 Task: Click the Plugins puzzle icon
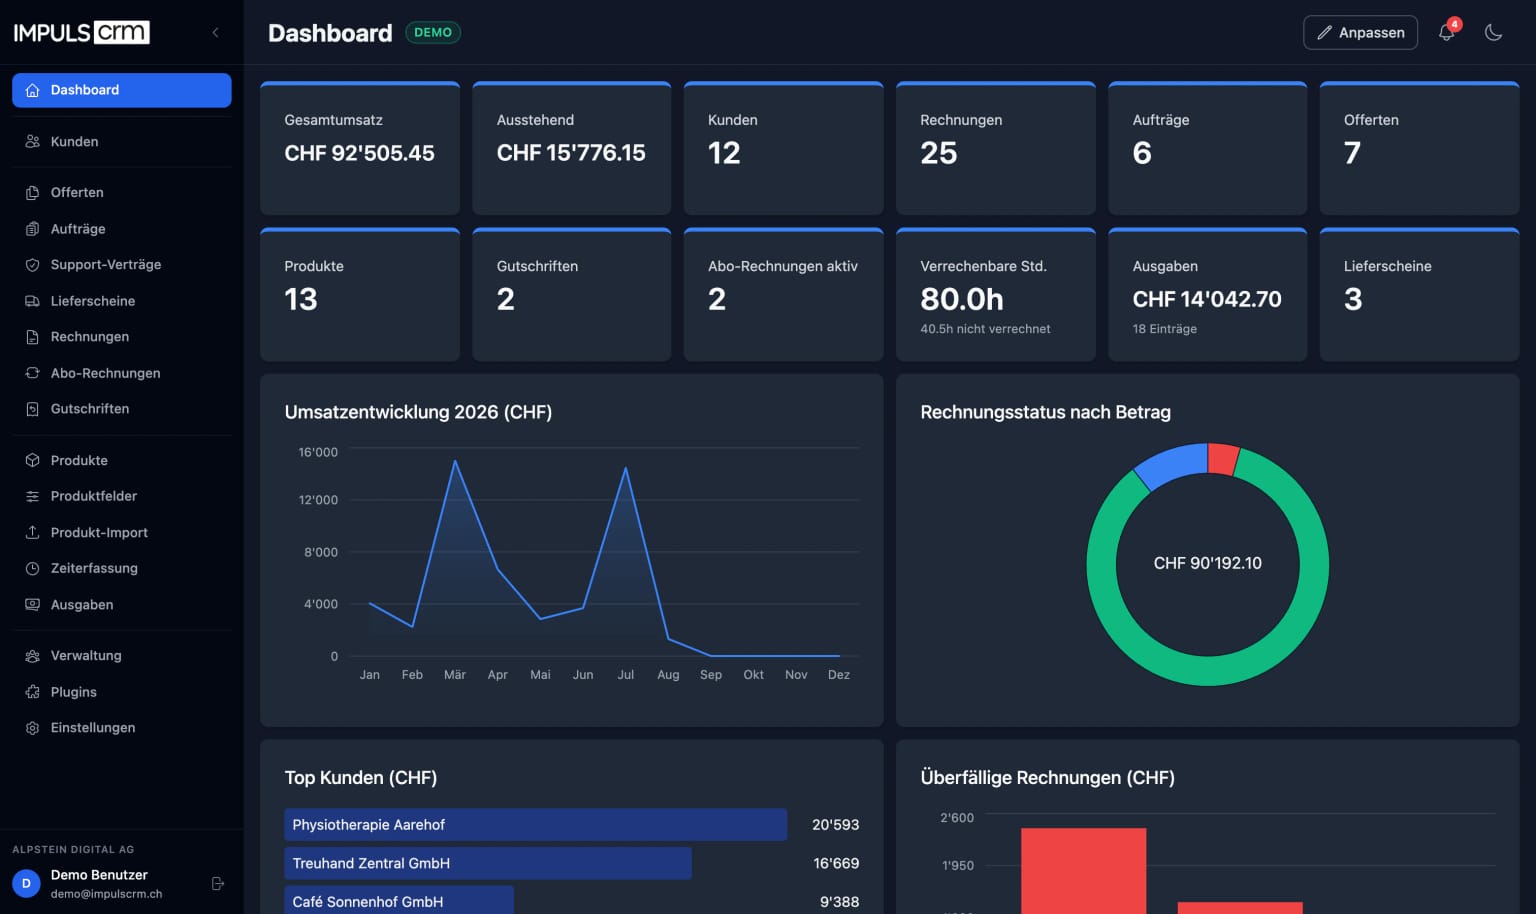coord(32,692)
